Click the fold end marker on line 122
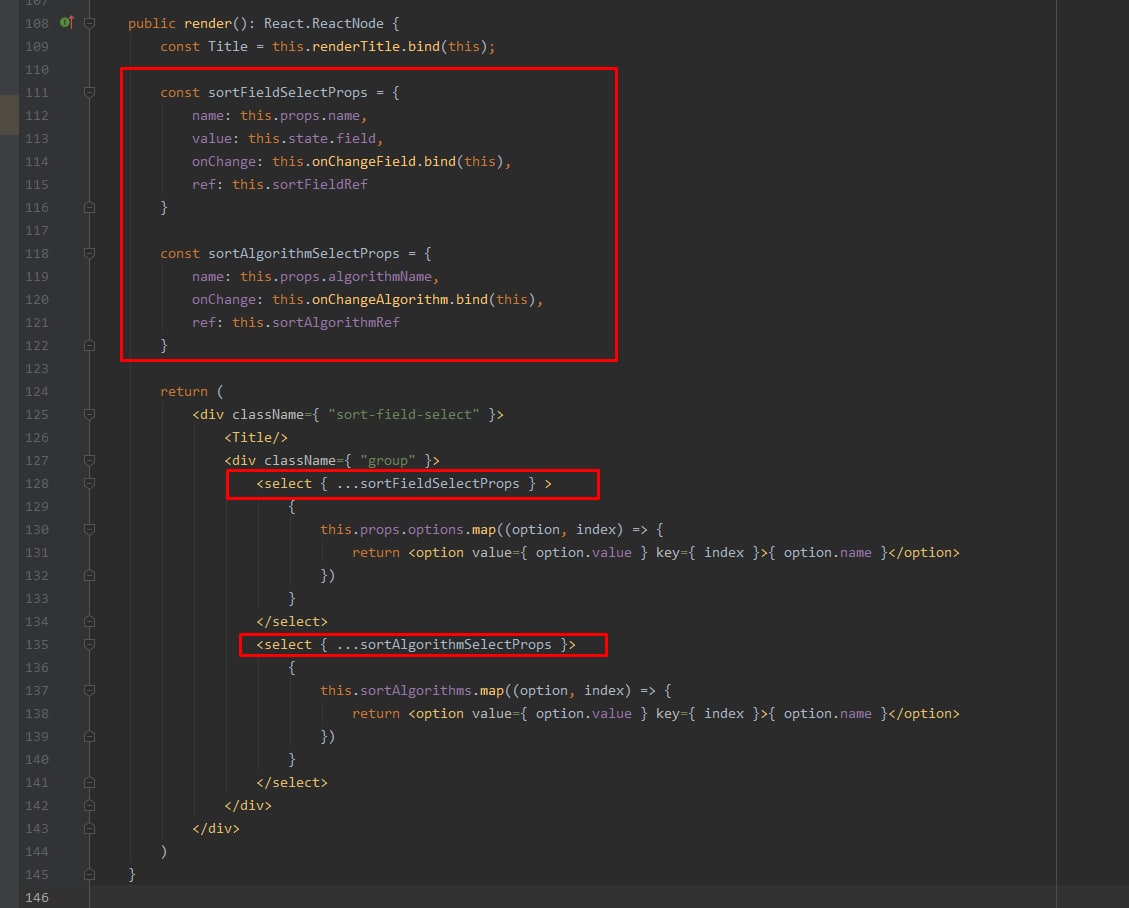 point(89,346)
